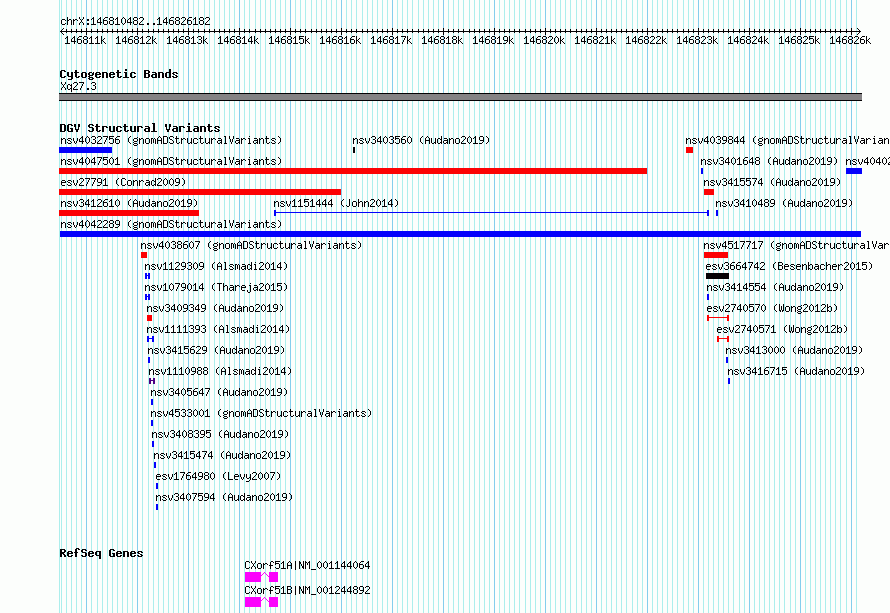The width and height of the screenshot is (890, 613).
Task: Click the magenta CXorf51B gene glyph
Action: [x=261, y=602]
